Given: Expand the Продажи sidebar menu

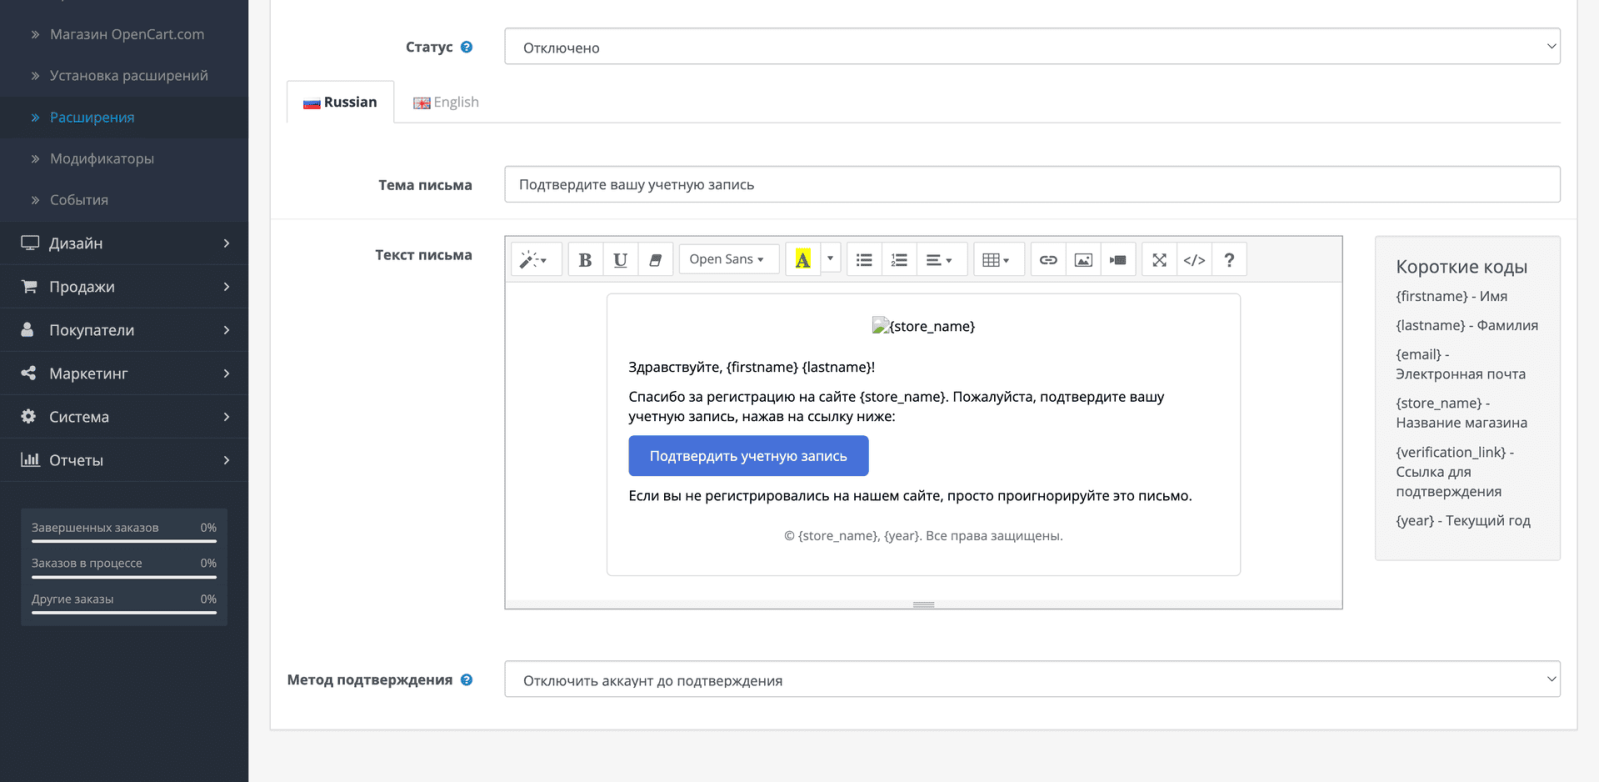Looking at the screenshot, I should (x=124, y=287).
